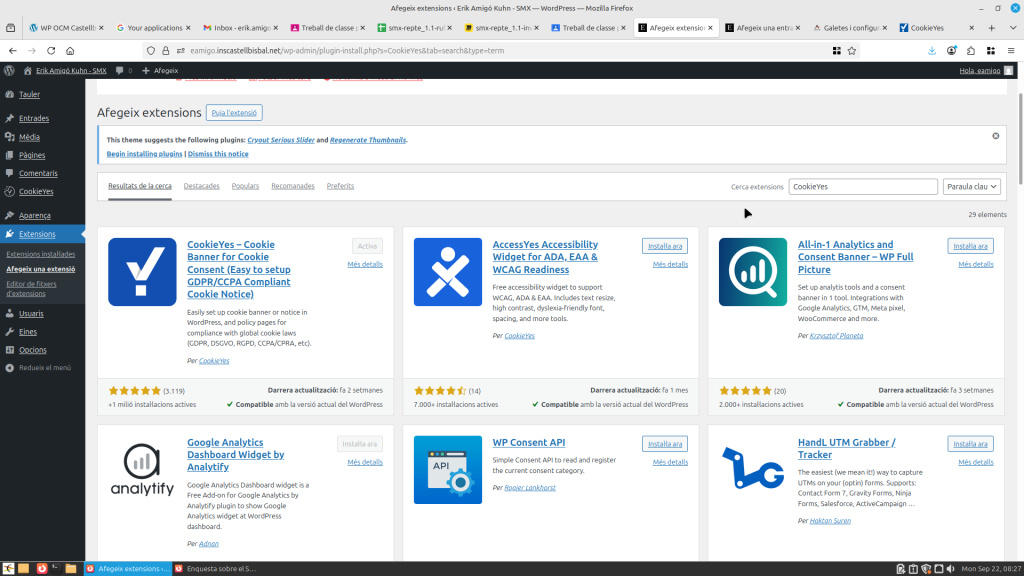Collapse the sidebar via Redueix el menú
1024x576 pixels.
click(x=45, y=367)
